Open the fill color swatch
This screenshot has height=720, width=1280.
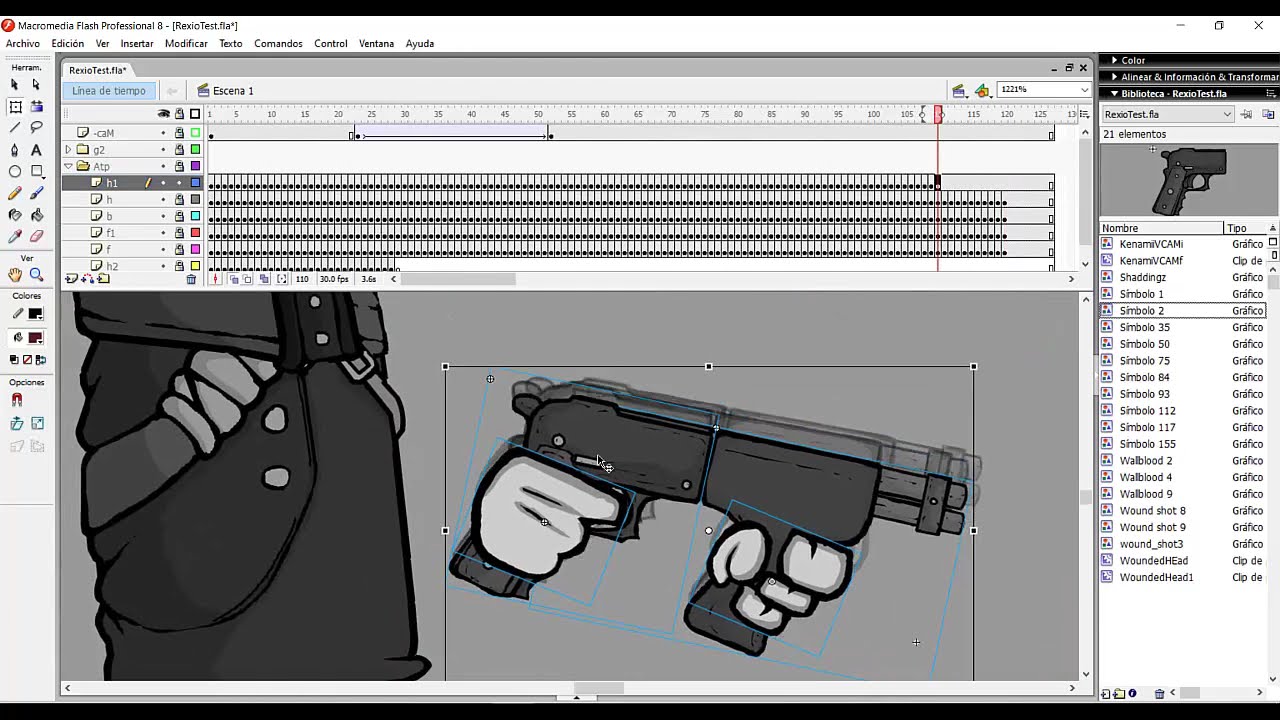click(x=35, y=338)
